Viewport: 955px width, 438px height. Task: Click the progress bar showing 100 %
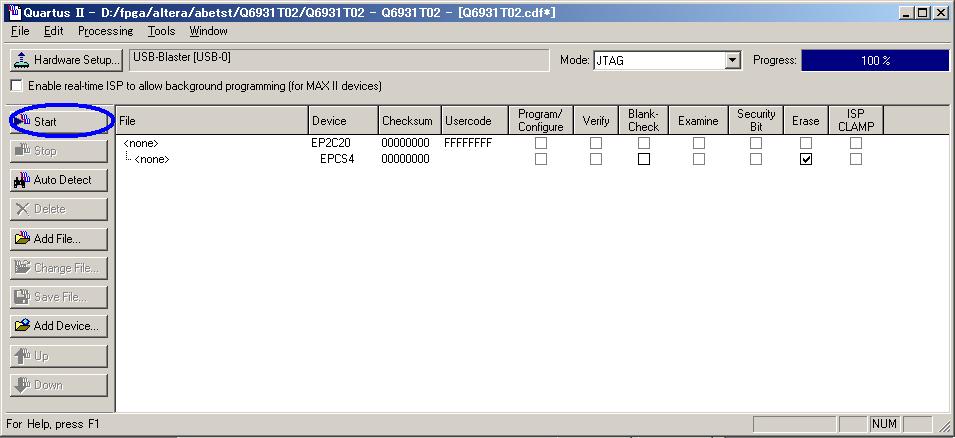click(875, 60)
